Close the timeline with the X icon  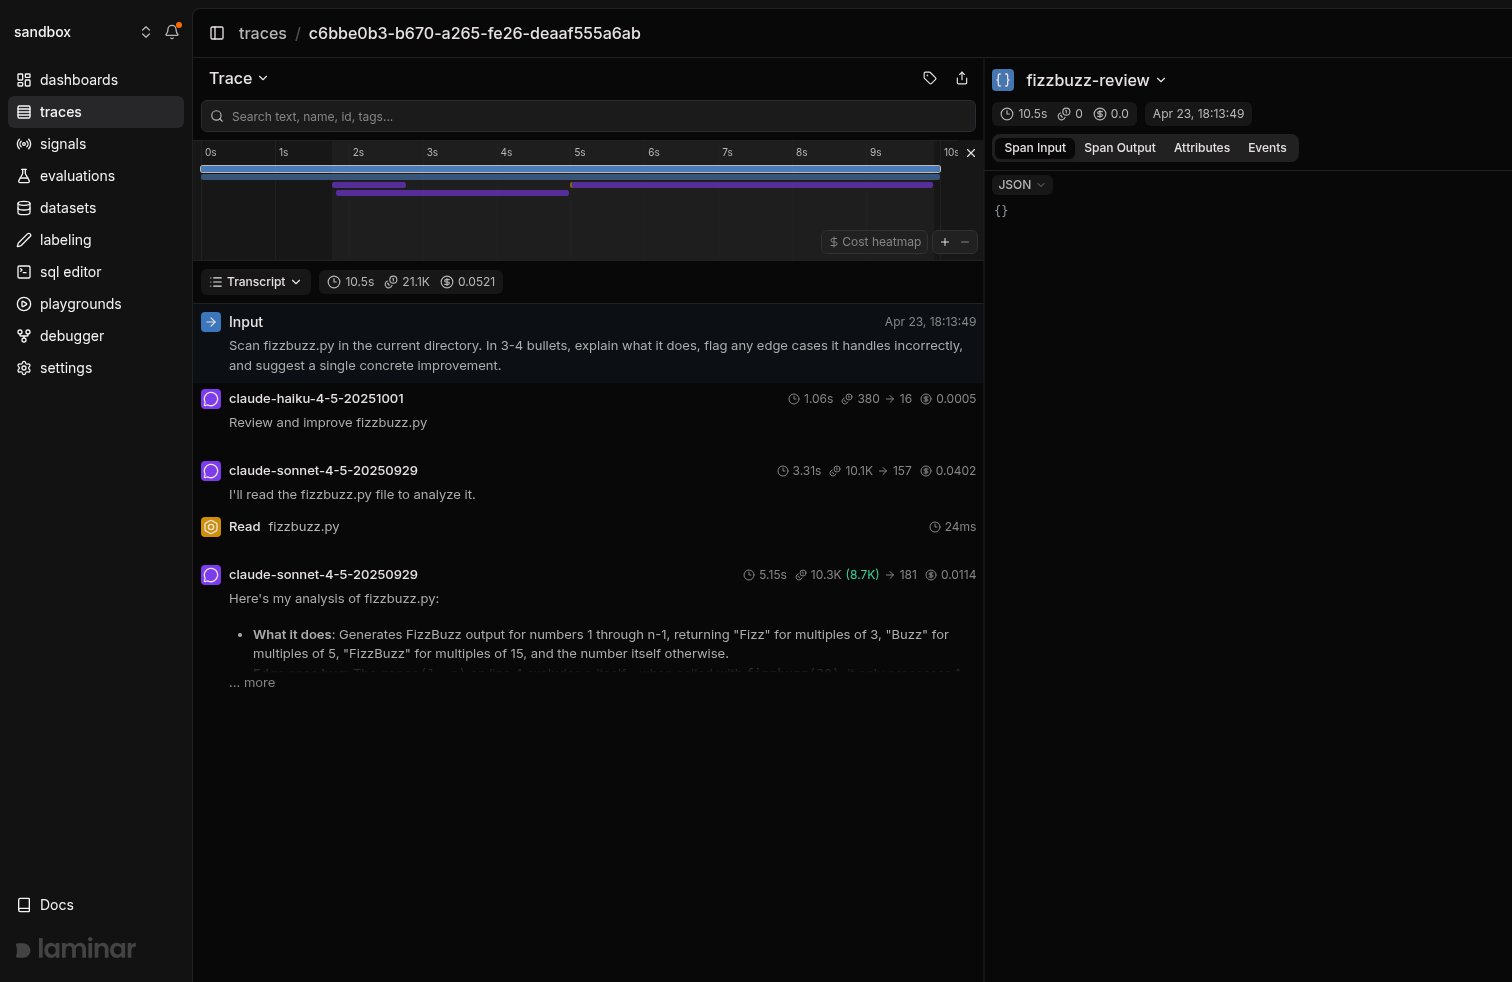970,153
